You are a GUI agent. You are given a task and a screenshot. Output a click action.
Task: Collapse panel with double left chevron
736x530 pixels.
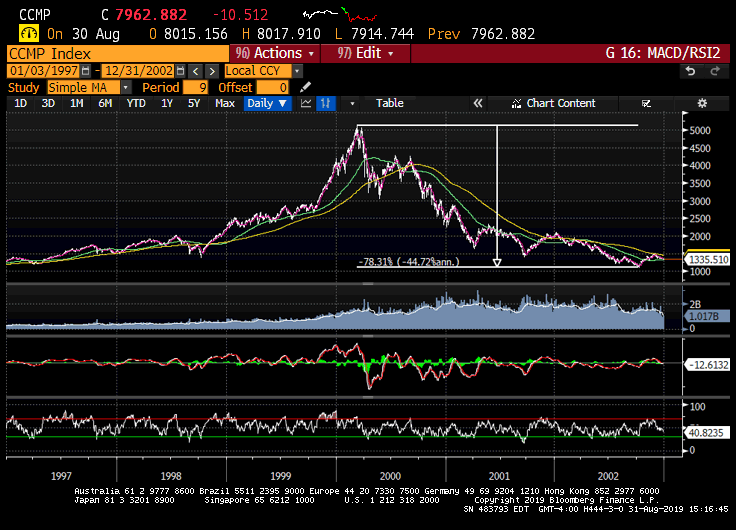click(x=477, y=103)
